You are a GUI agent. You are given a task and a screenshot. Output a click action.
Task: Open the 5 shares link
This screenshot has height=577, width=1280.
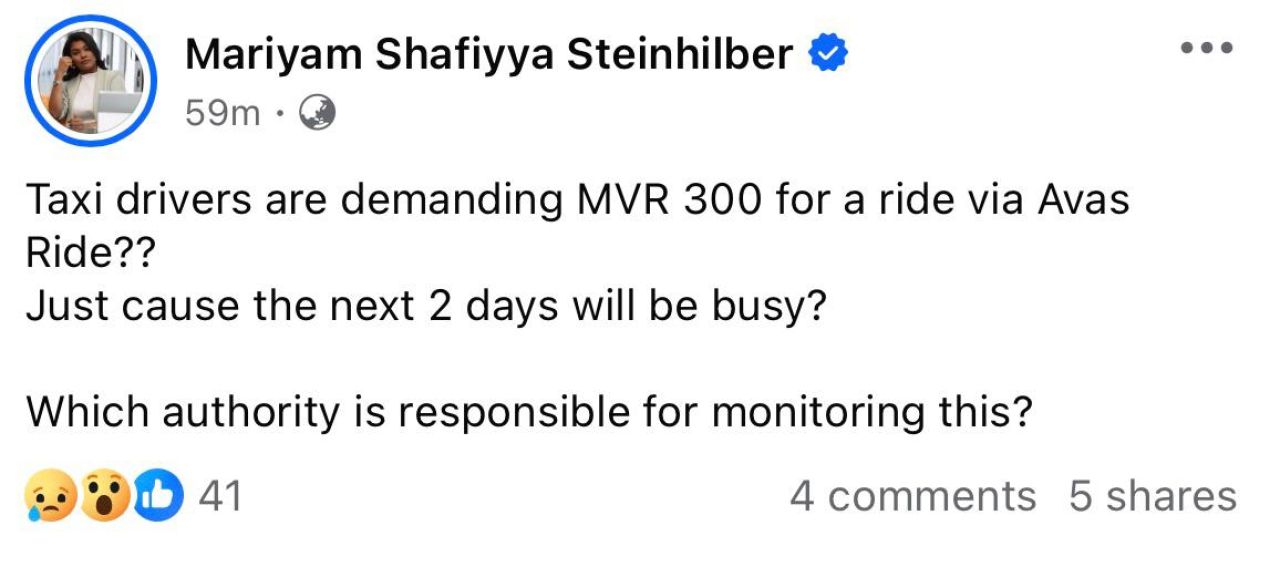tap(1152, 497)
